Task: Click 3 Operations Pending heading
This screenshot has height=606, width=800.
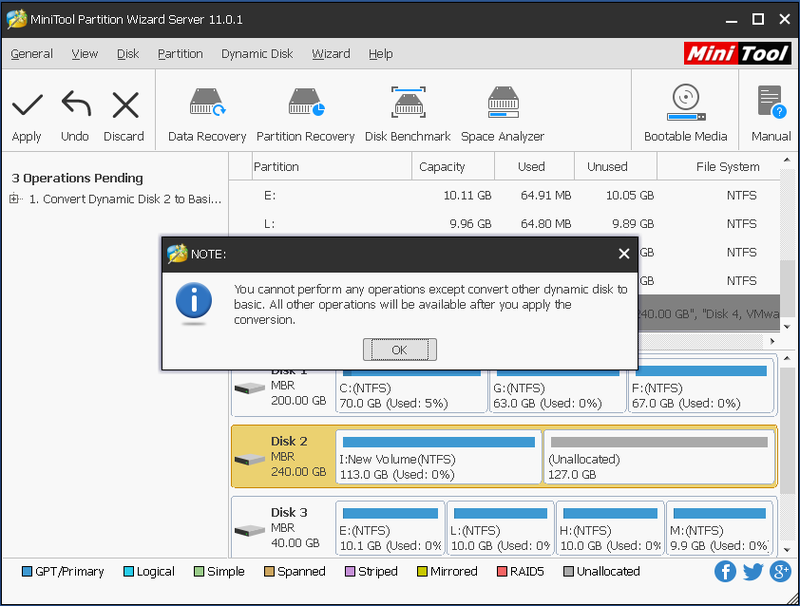Action: (77, 178)
